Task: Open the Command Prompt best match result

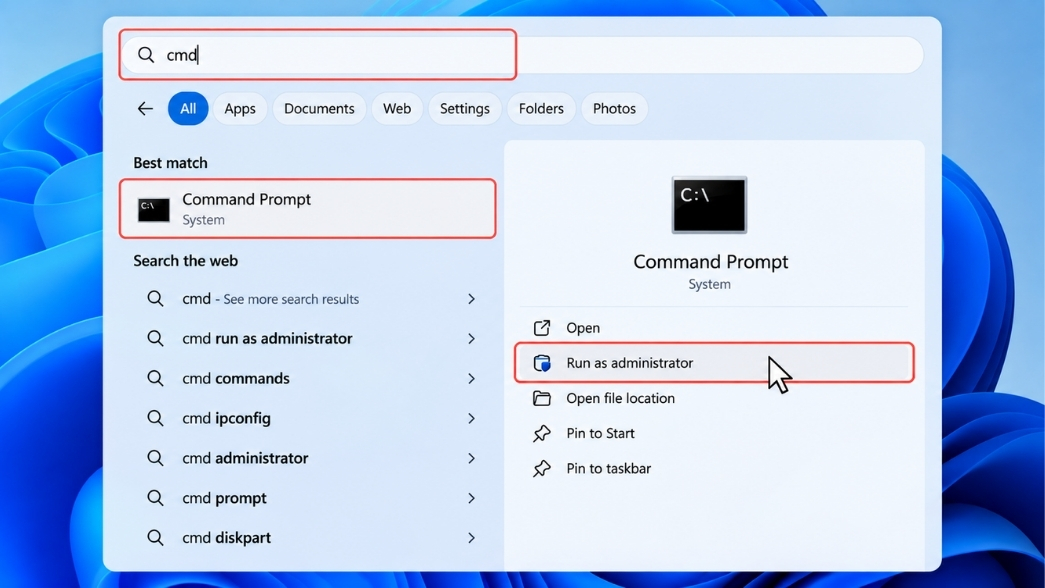Action: click(308, 209)
